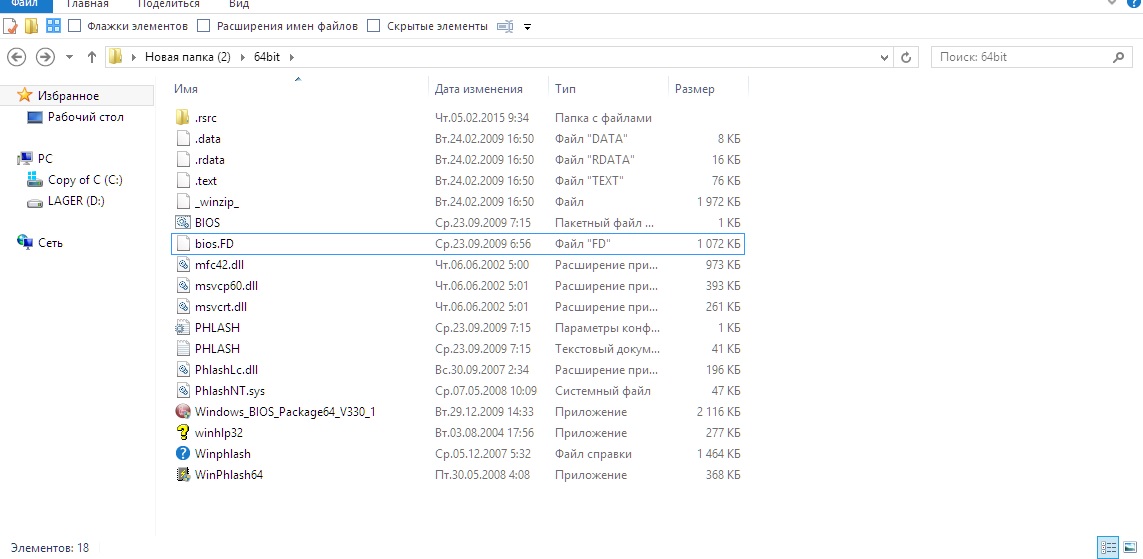This screenshot has height=559, width=1143.
Task: Open the Вид ribbon tab
Action: click(239, 5)
